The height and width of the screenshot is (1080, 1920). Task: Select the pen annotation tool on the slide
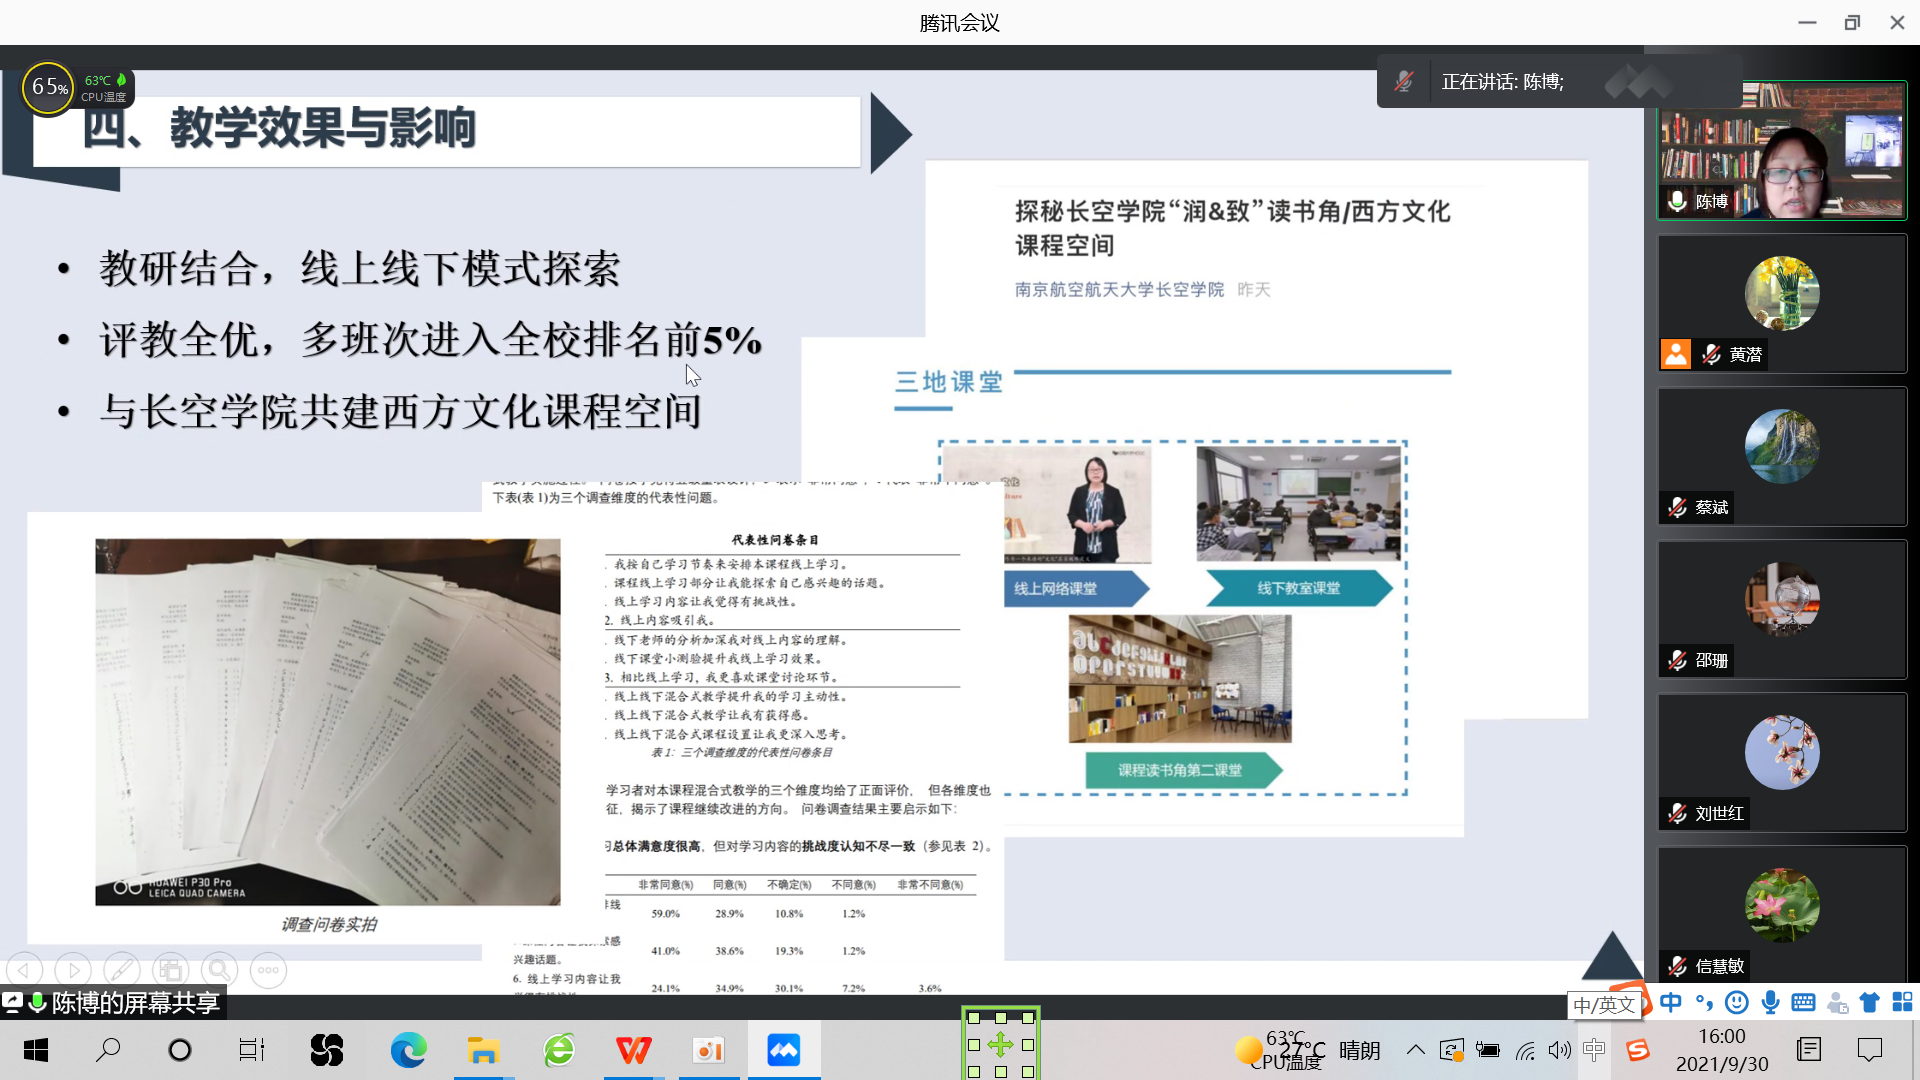point(122,970)
